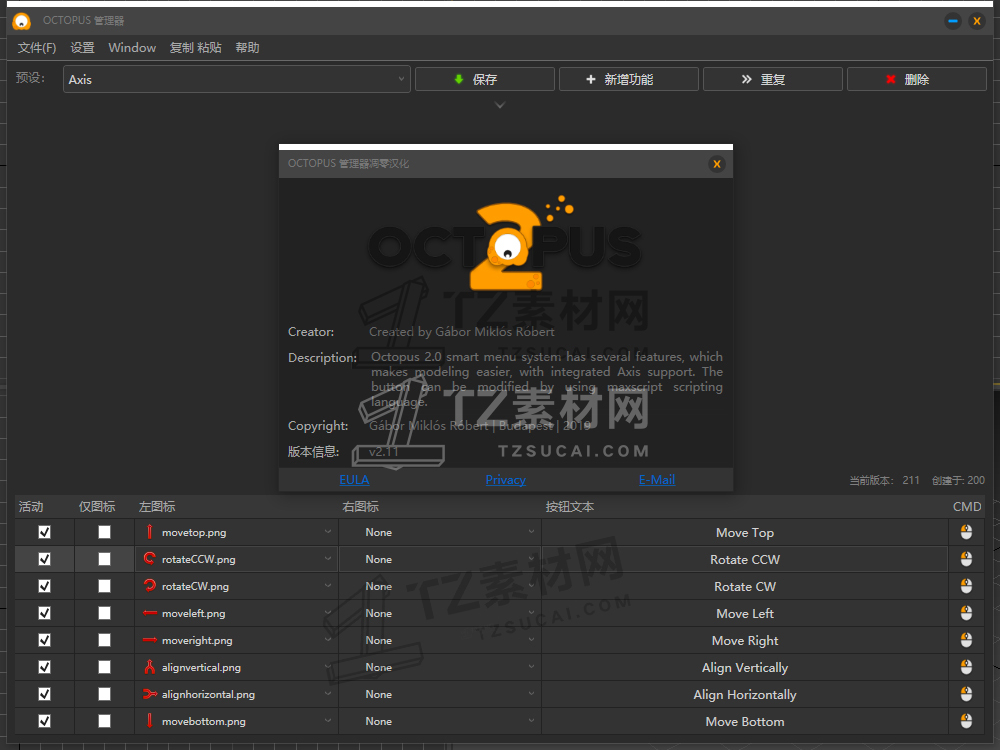Click the movebottom.png red arrow icon
Viewport: 1000px width, 750px height.
pyautogui.click(x=149, y=721)
